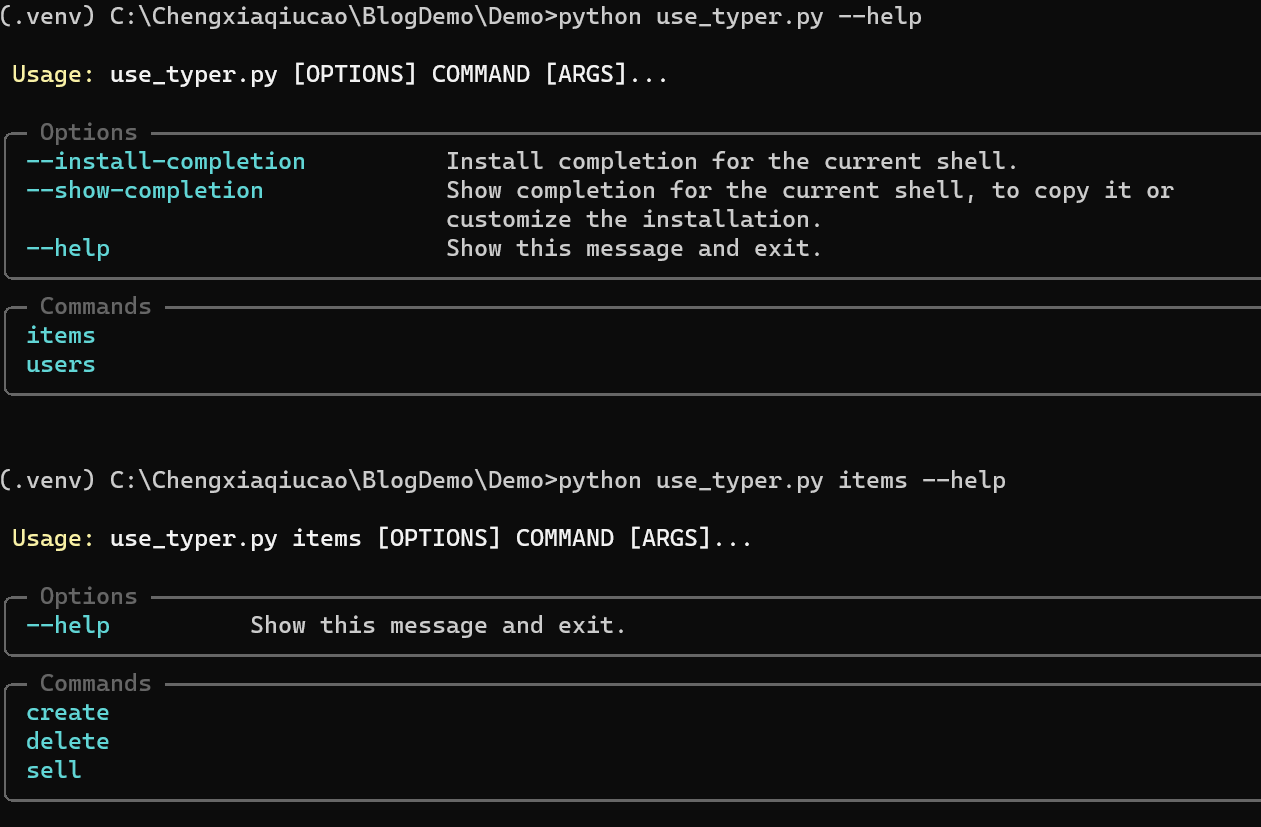The height and width of the screenshot is (827, 1261).
Task: Click the delete command entry
Action: click(x=68, y=741)
